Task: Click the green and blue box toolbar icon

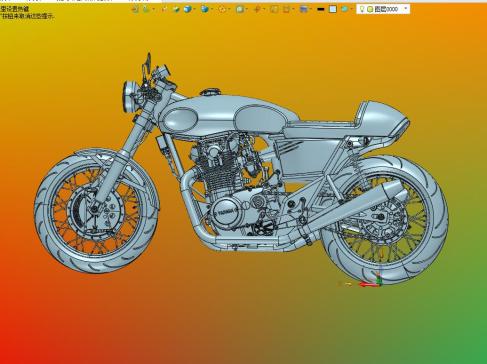Action: point(176,9)
